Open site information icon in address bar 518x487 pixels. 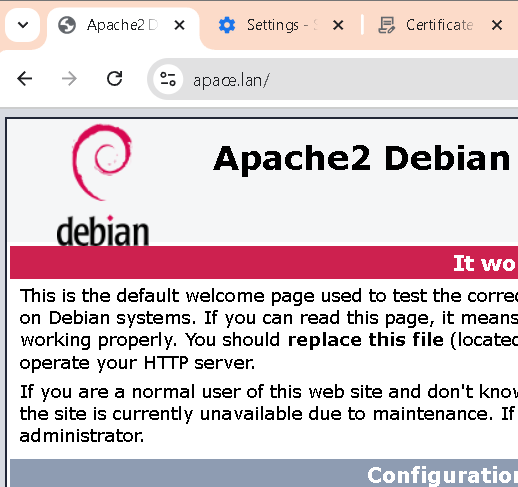coord(168,79)
